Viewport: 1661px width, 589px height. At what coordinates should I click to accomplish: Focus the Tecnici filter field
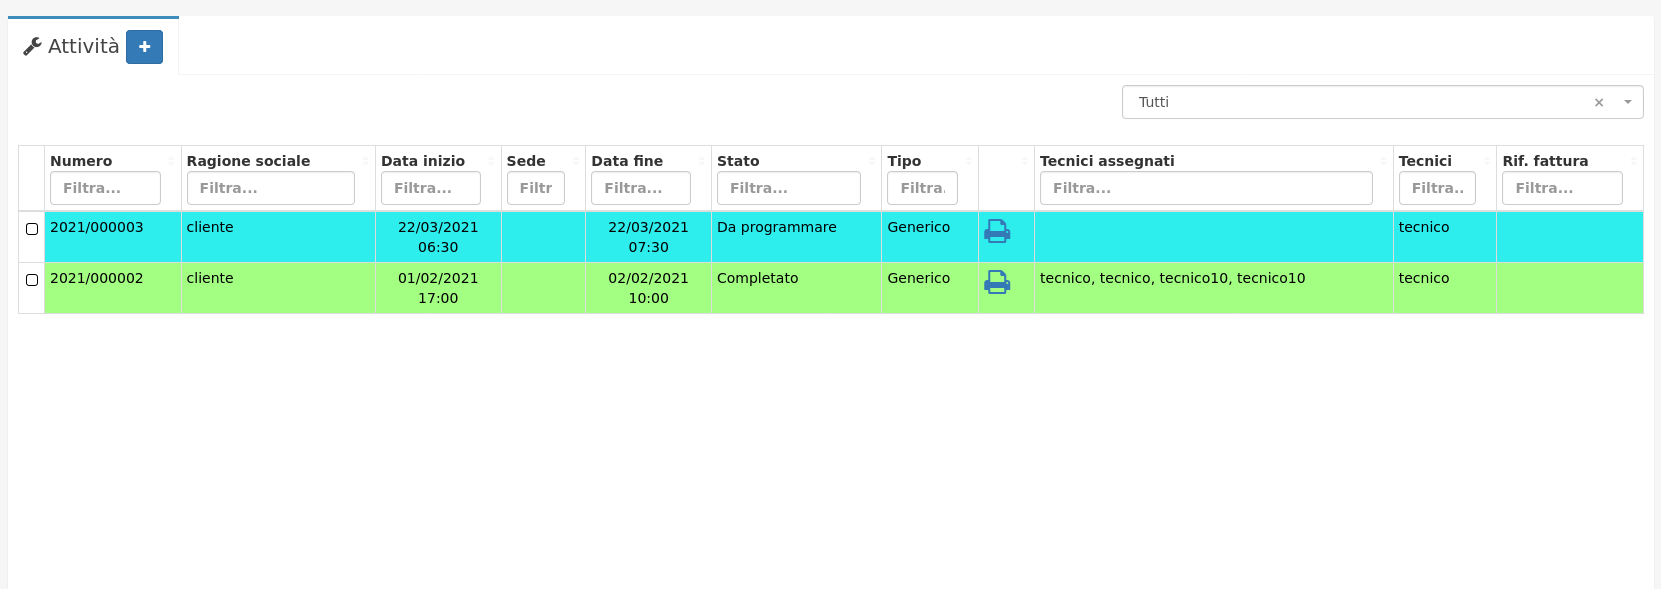(x=1437, y=188)
